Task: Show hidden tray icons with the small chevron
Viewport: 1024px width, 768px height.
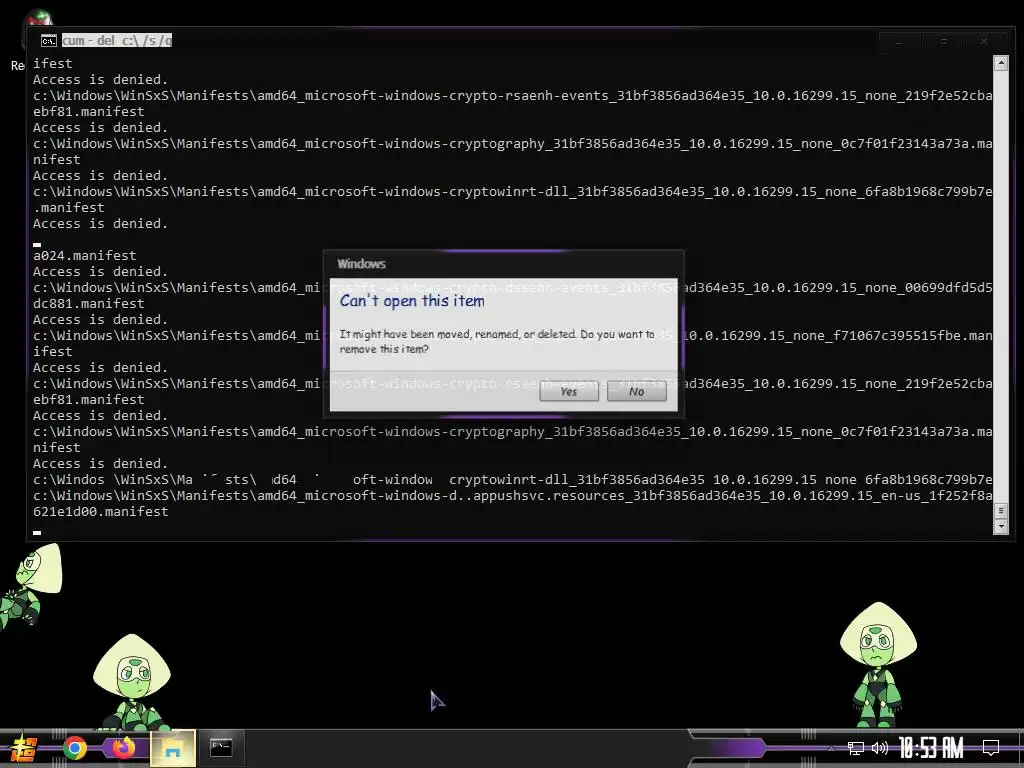Action: [x=831, y=748]
